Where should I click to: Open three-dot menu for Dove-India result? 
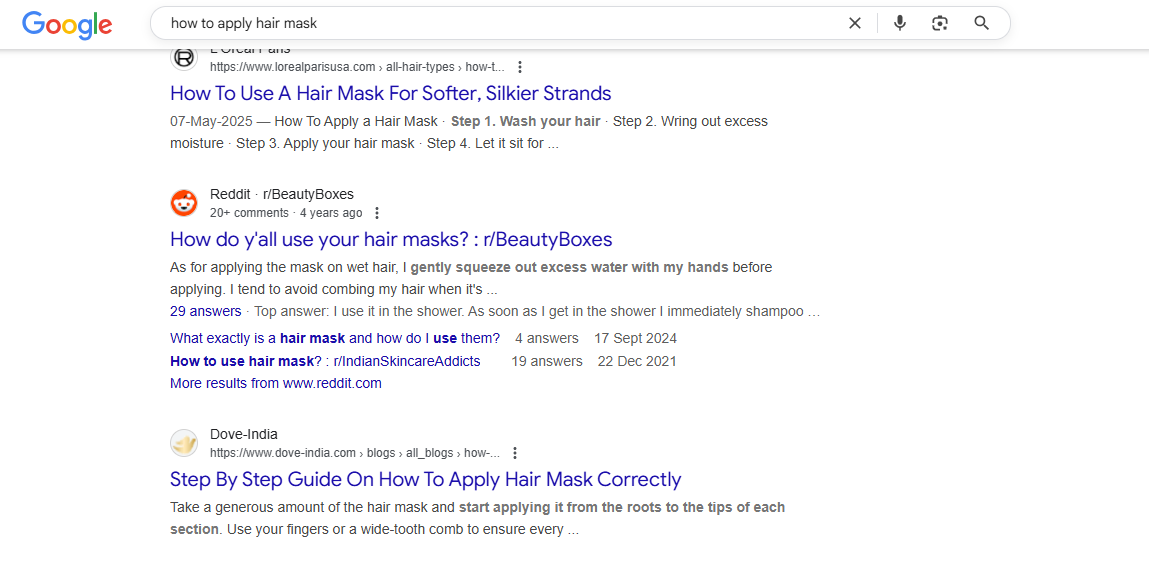(x=515, y=453)
